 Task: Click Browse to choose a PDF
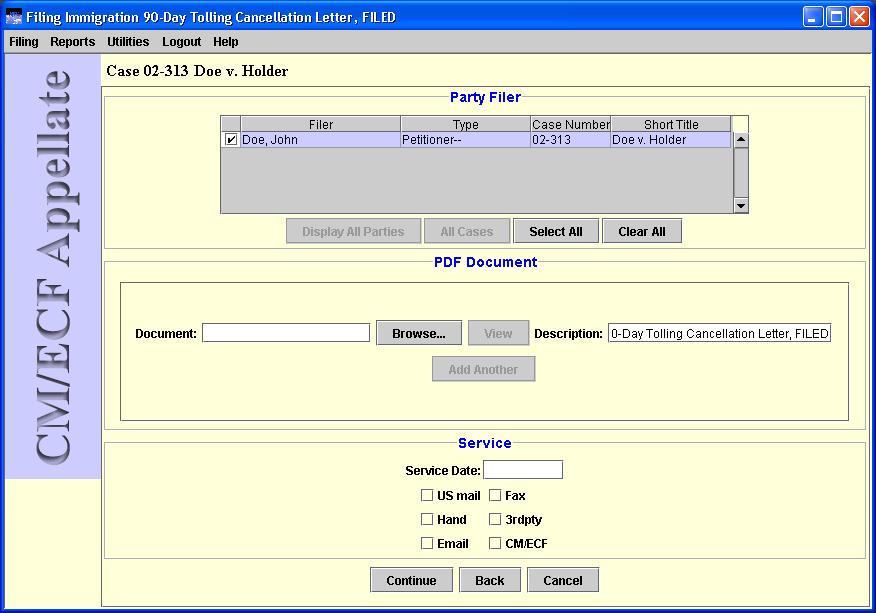pyautogui.click(x=419, y=333)
